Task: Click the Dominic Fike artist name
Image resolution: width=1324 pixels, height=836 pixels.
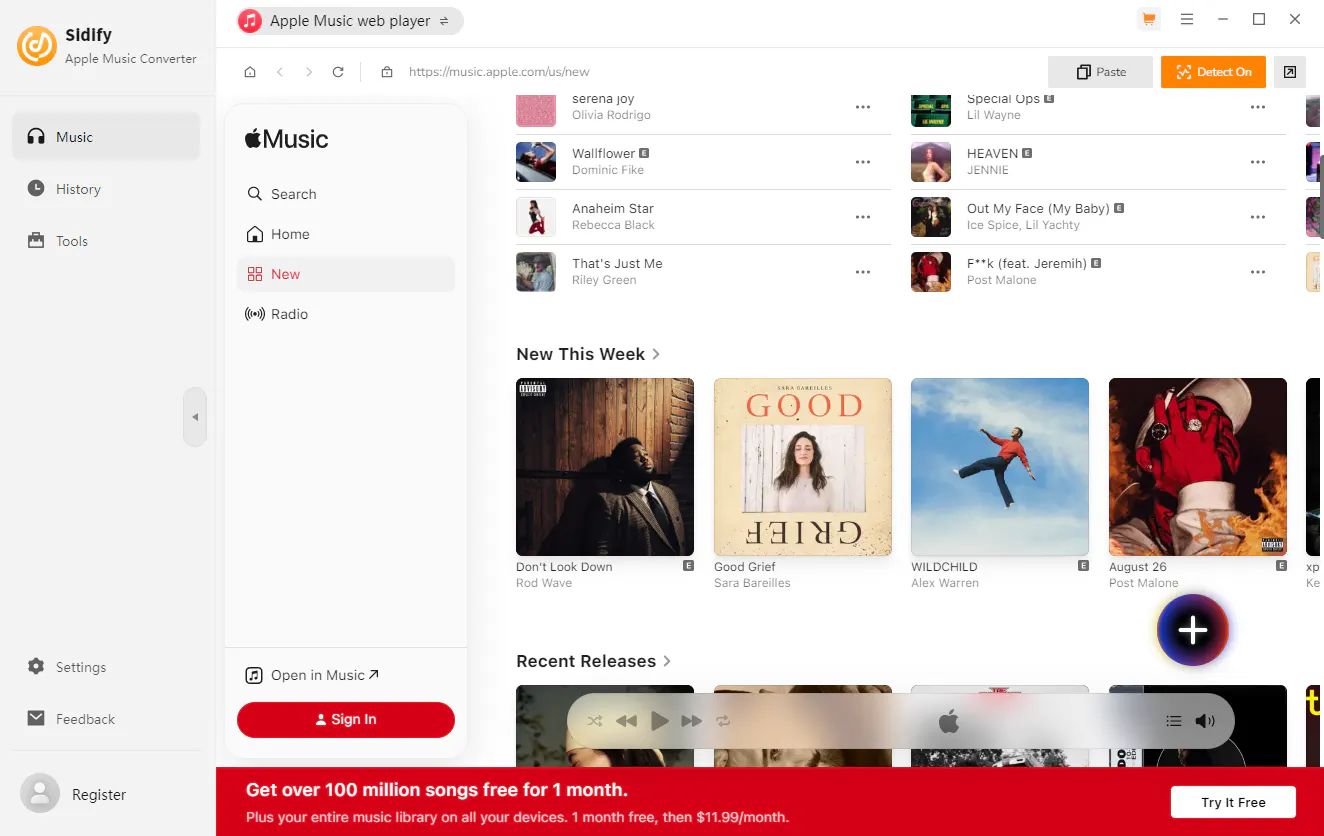Action: click(608, 170)
